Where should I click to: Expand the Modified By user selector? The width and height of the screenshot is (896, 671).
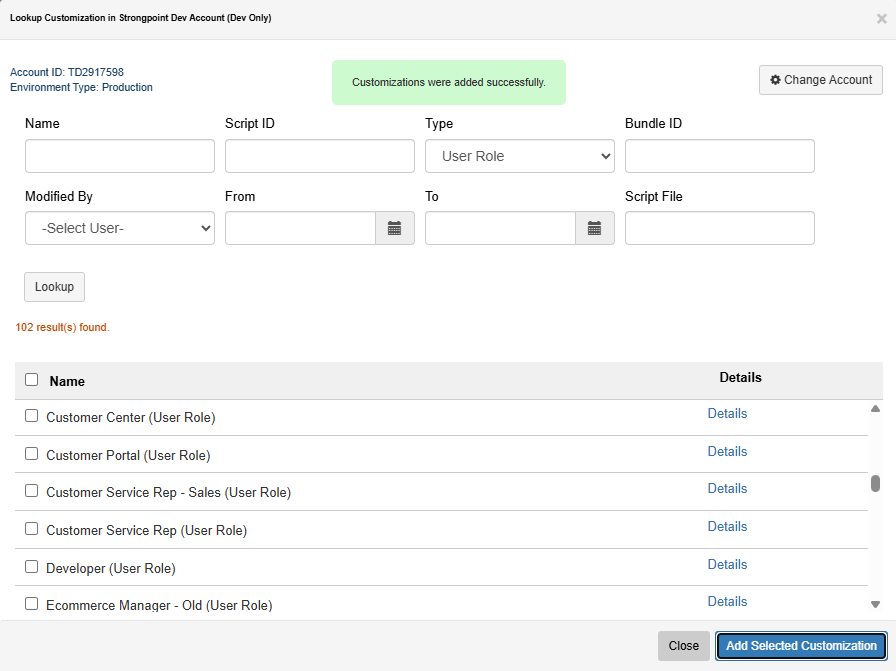(x=119, y=228)
